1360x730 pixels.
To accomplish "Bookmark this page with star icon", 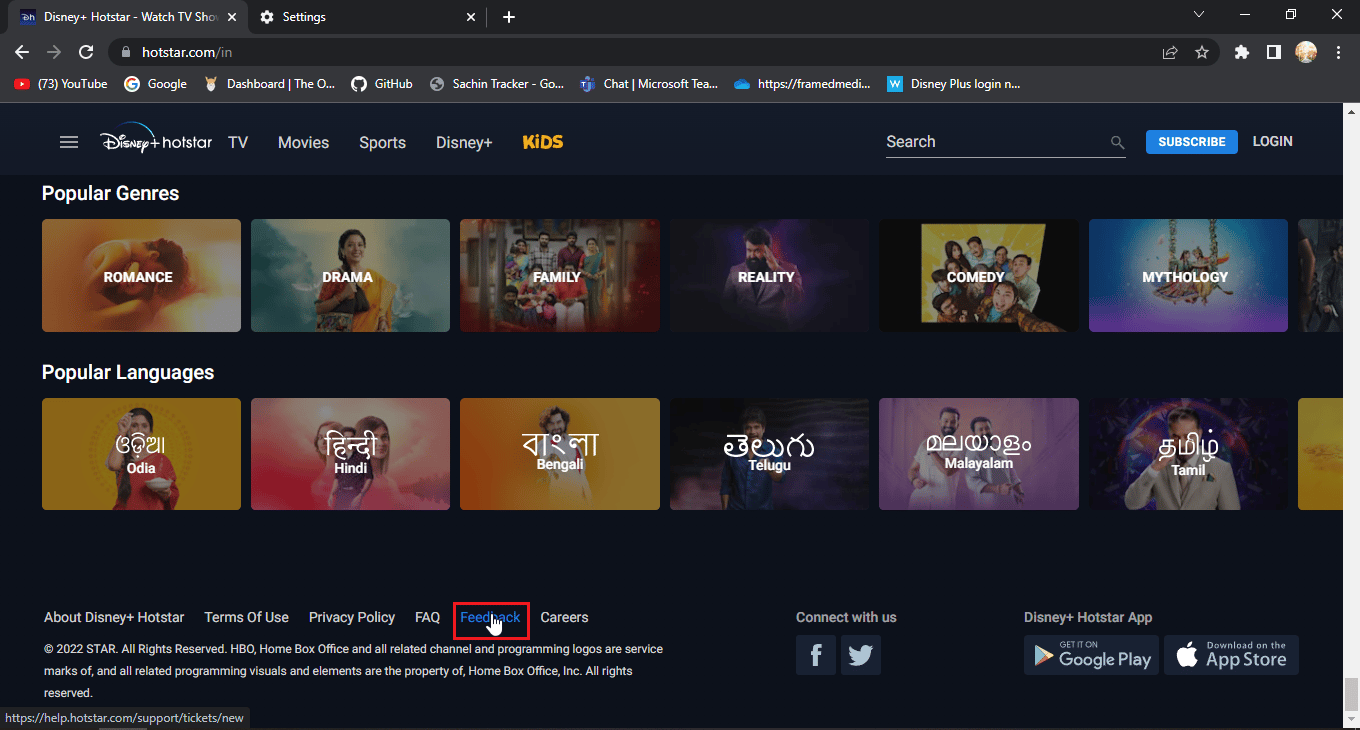I will (x=1202, y=52).
